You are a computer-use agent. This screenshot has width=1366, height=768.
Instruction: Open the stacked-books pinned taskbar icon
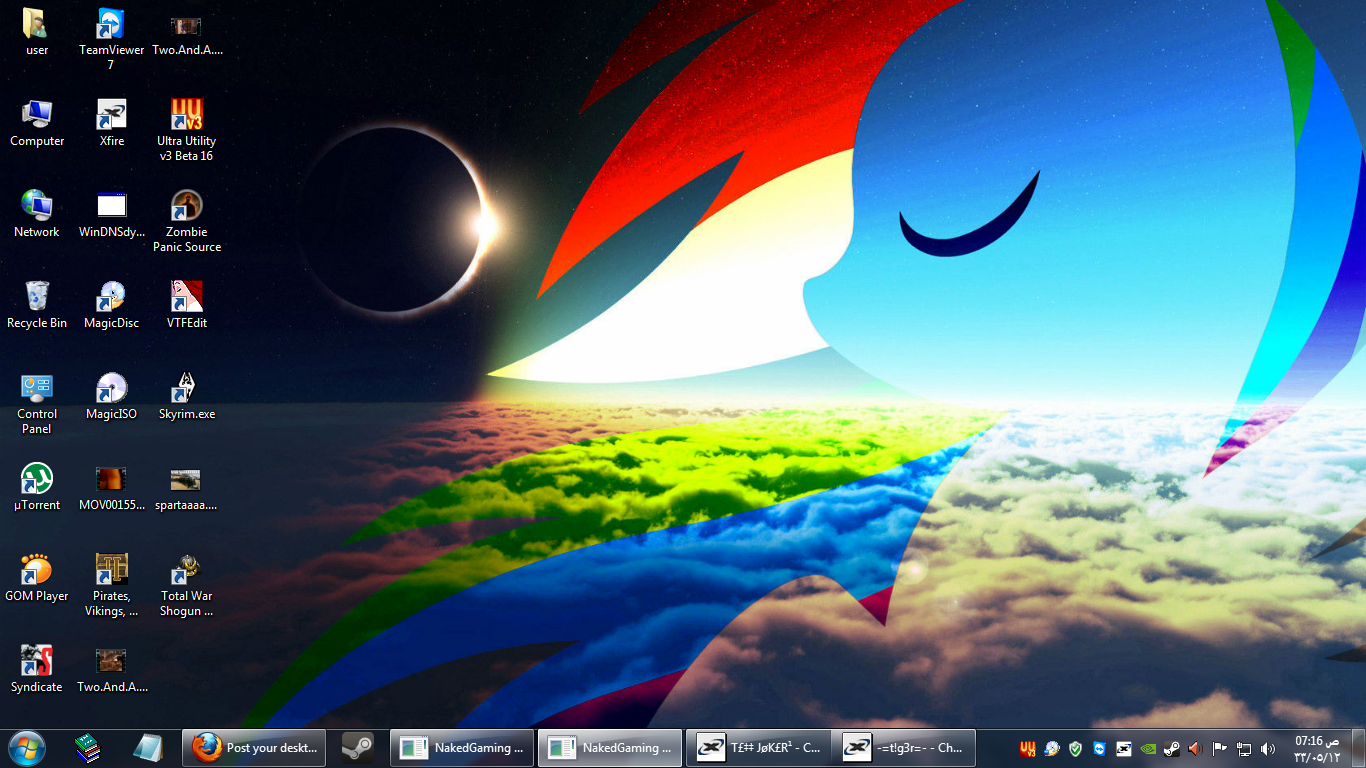[89, 747]
